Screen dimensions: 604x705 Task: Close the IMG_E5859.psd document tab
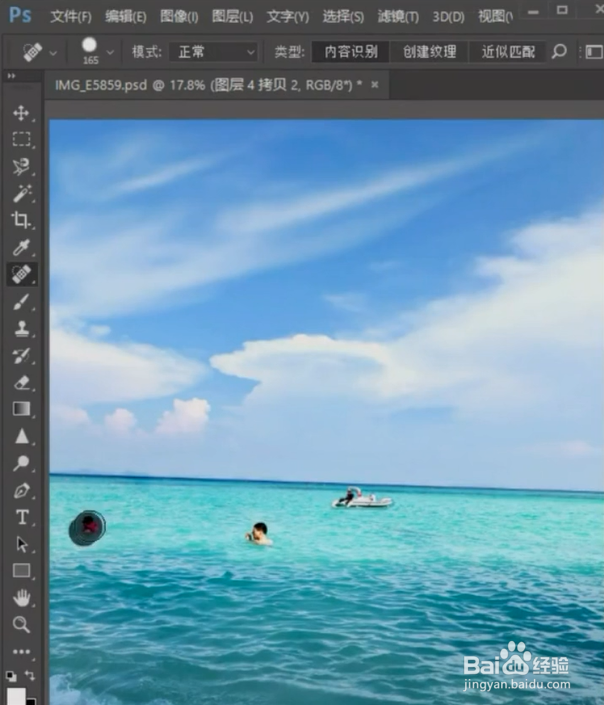pyautogui.click(x=375, y=85)
